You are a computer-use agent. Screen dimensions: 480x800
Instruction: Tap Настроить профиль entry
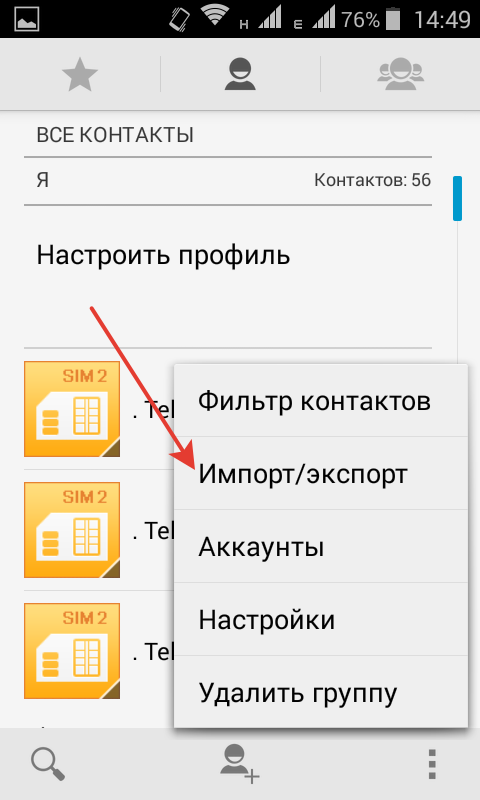tap(163, 254)
